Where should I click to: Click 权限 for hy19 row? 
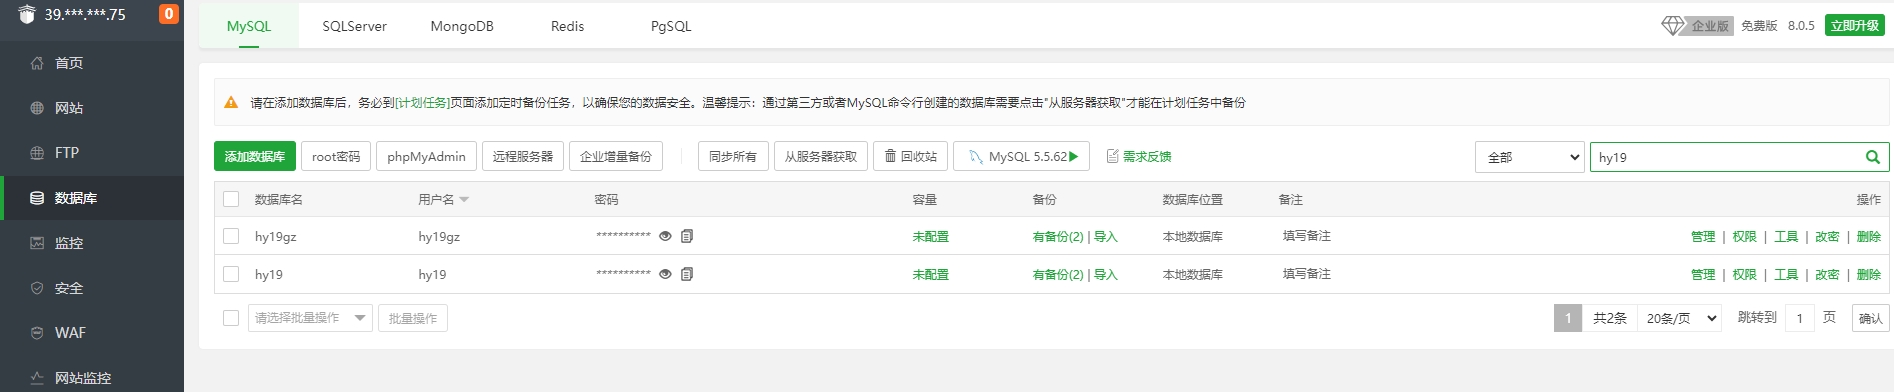coord(1745,275)
